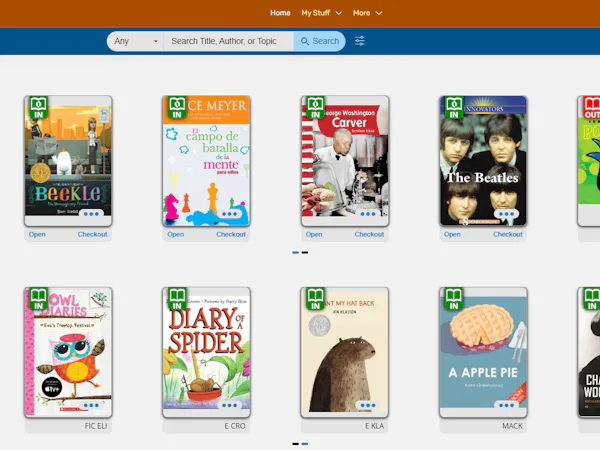This screenshot has width=600, height=450.
Task: Click Open under El campo de batalla de la mente
Action: (176, 234)
